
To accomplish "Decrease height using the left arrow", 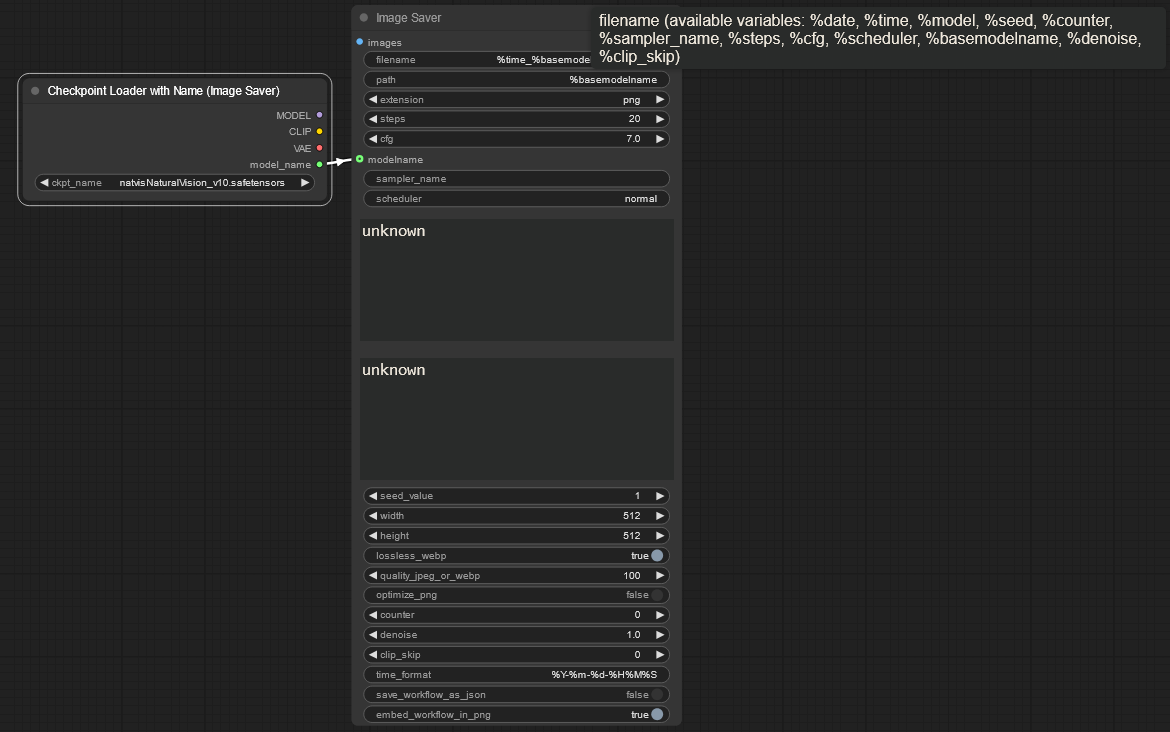I will click(373, 536).
